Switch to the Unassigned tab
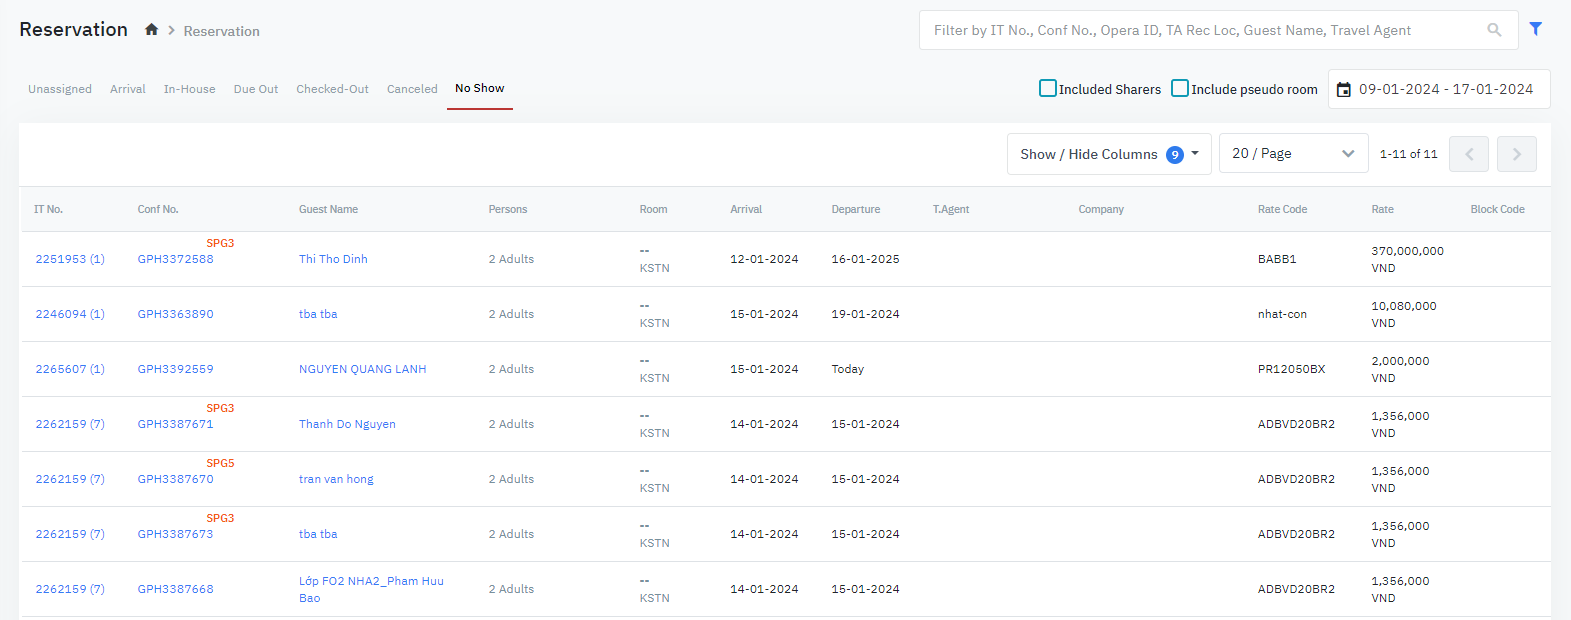 pos(60,89)
